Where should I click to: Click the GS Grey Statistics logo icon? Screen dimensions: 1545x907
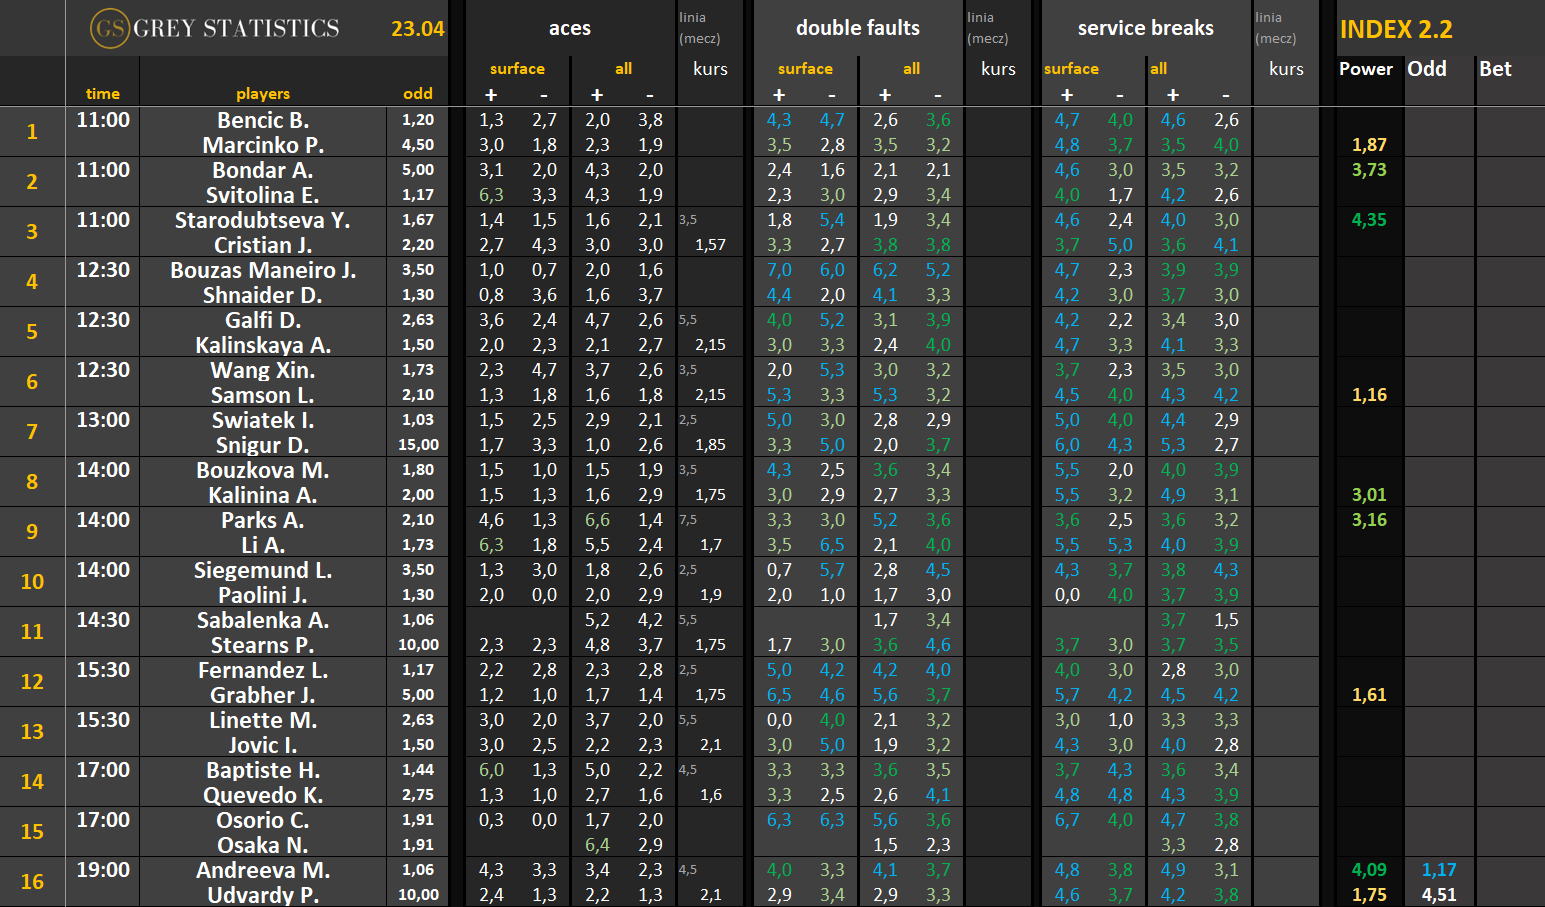(x=109, y=28)
